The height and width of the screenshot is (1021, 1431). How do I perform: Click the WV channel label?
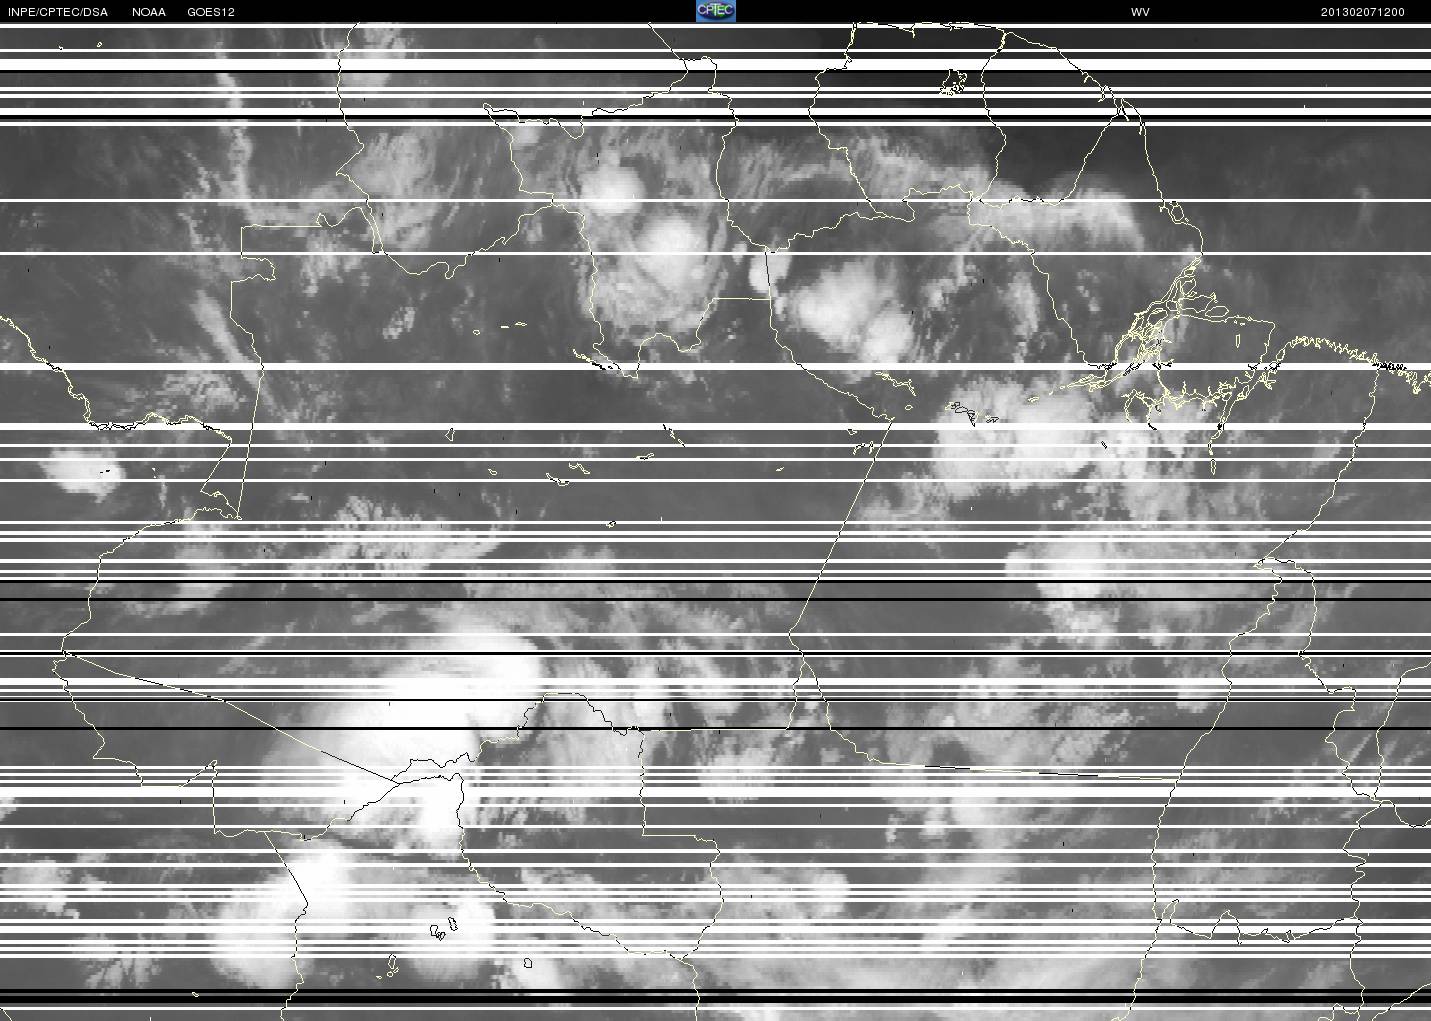pyautogui.click(x=1140, y=12)
